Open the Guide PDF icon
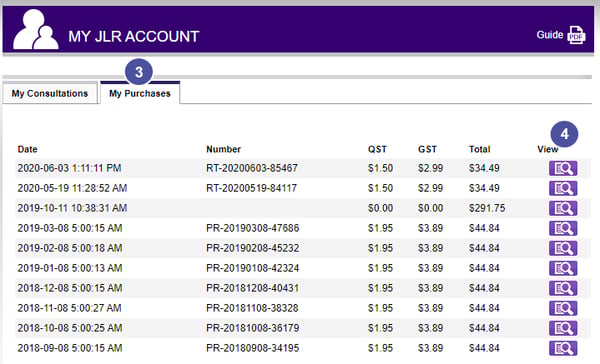The height and width of the screenshot is (364, 600). (576, 35)
